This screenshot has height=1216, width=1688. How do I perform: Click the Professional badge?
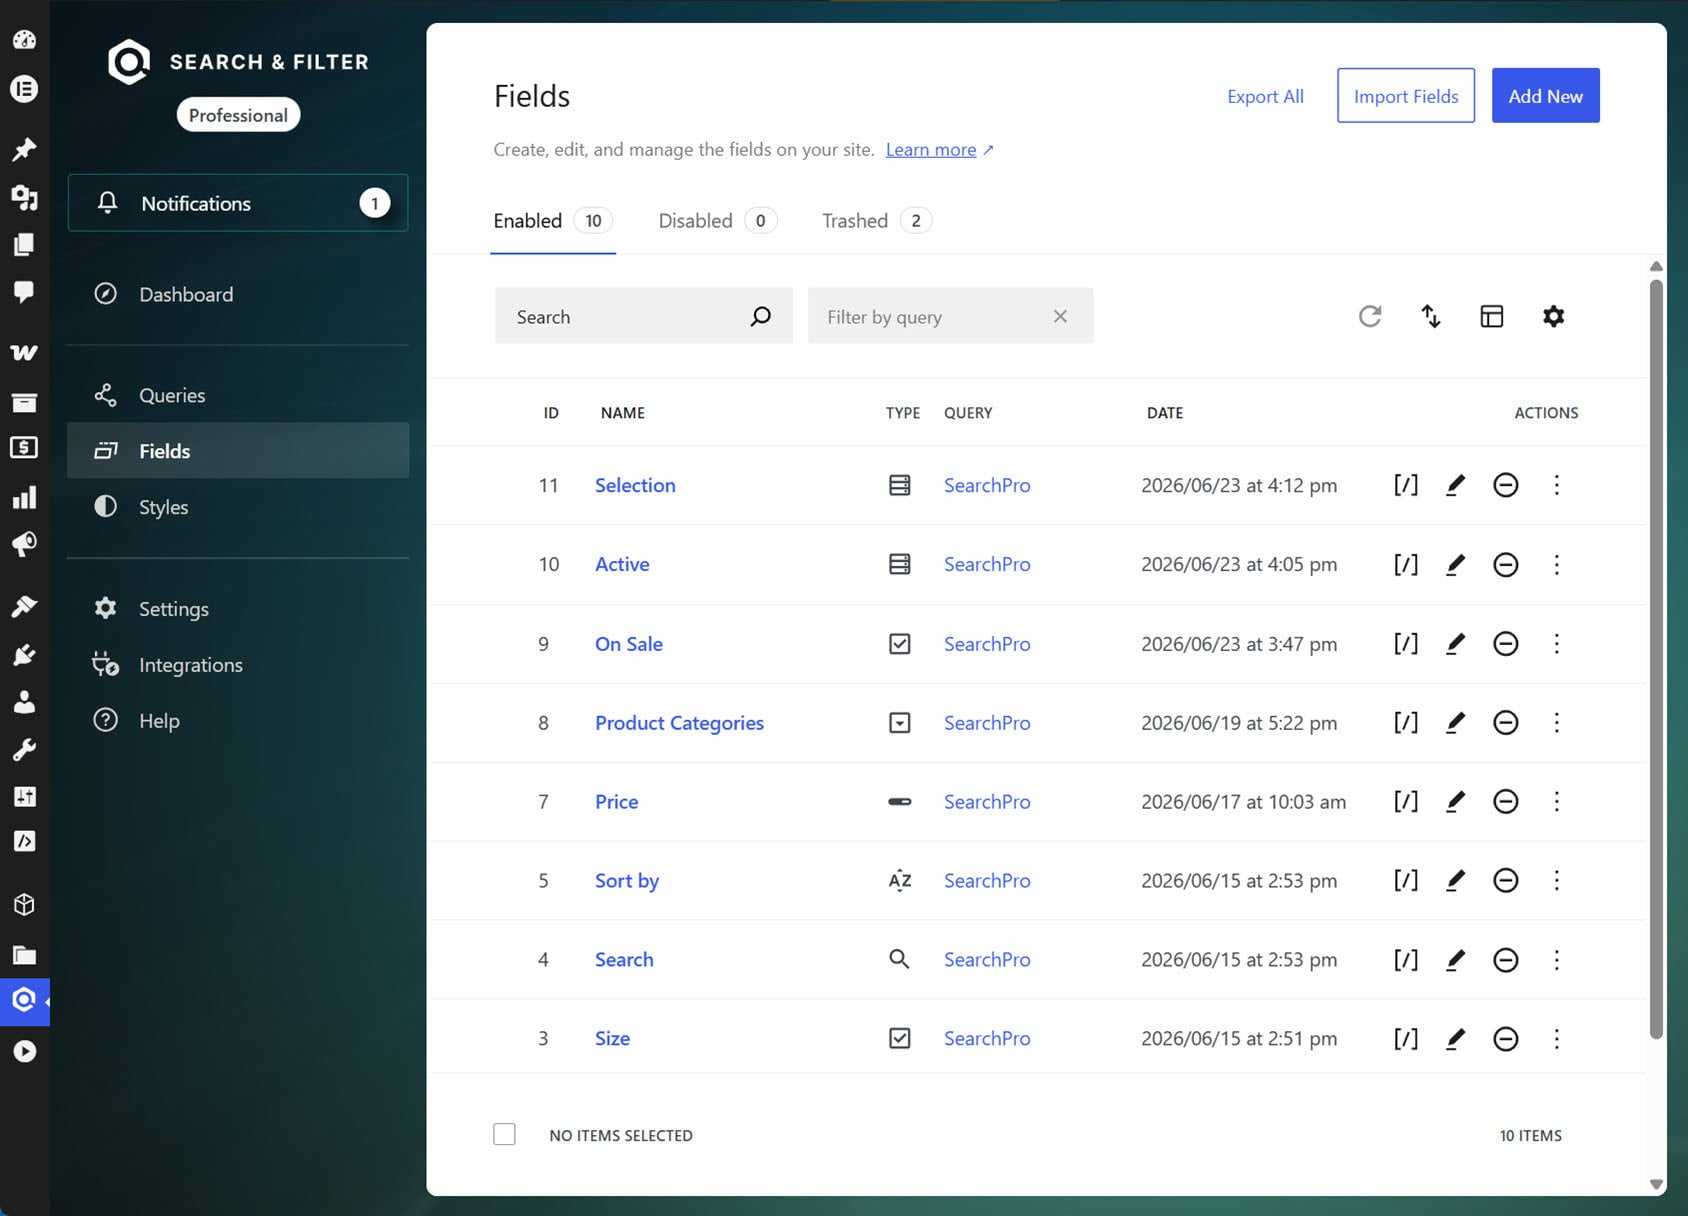(238, 115)
